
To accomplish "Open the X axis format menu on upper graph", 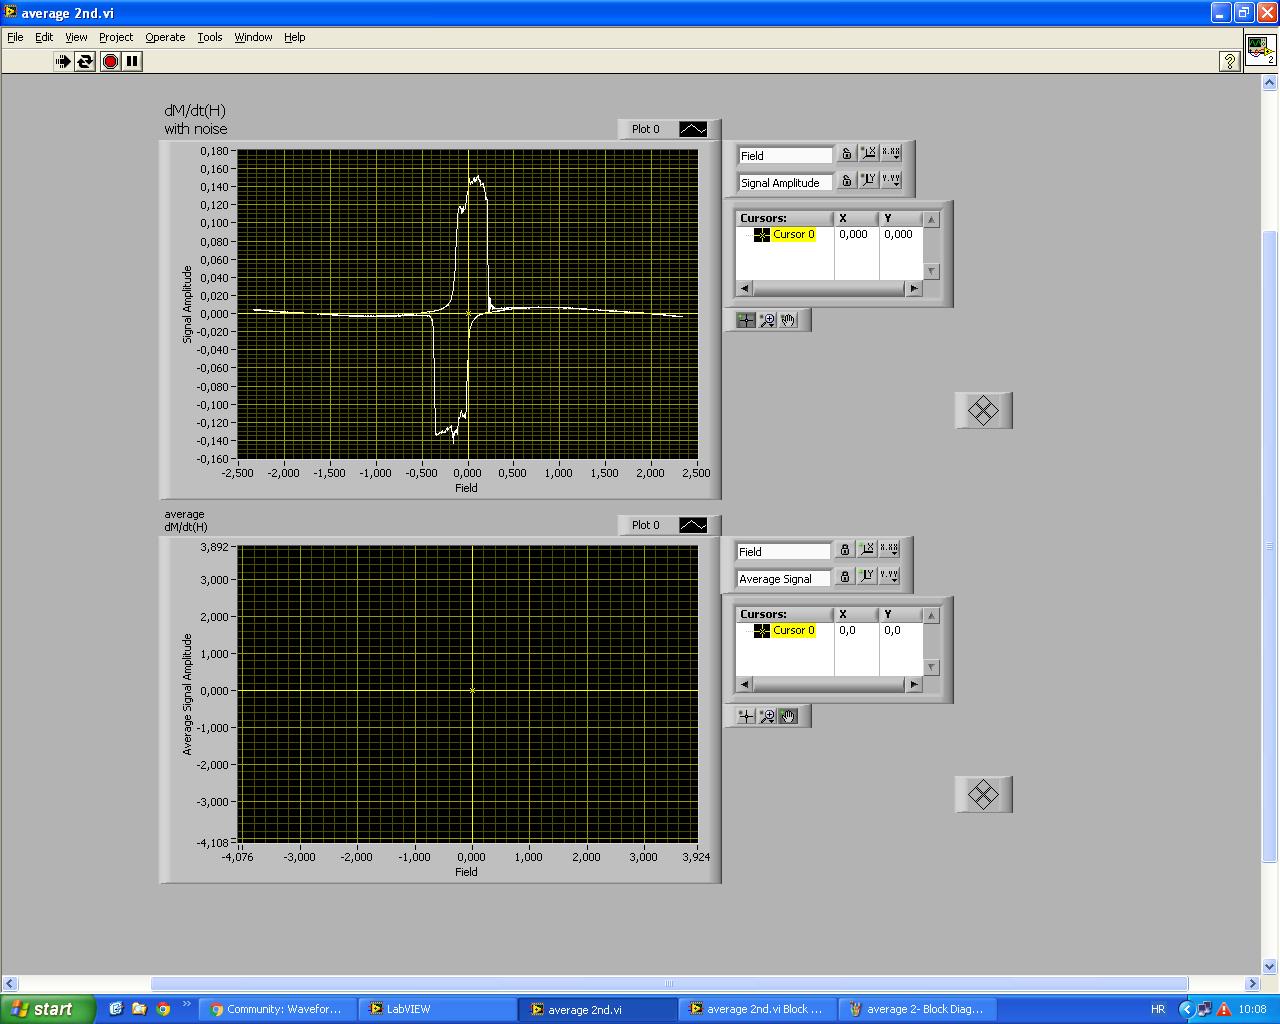I will [x=890, y=154].
